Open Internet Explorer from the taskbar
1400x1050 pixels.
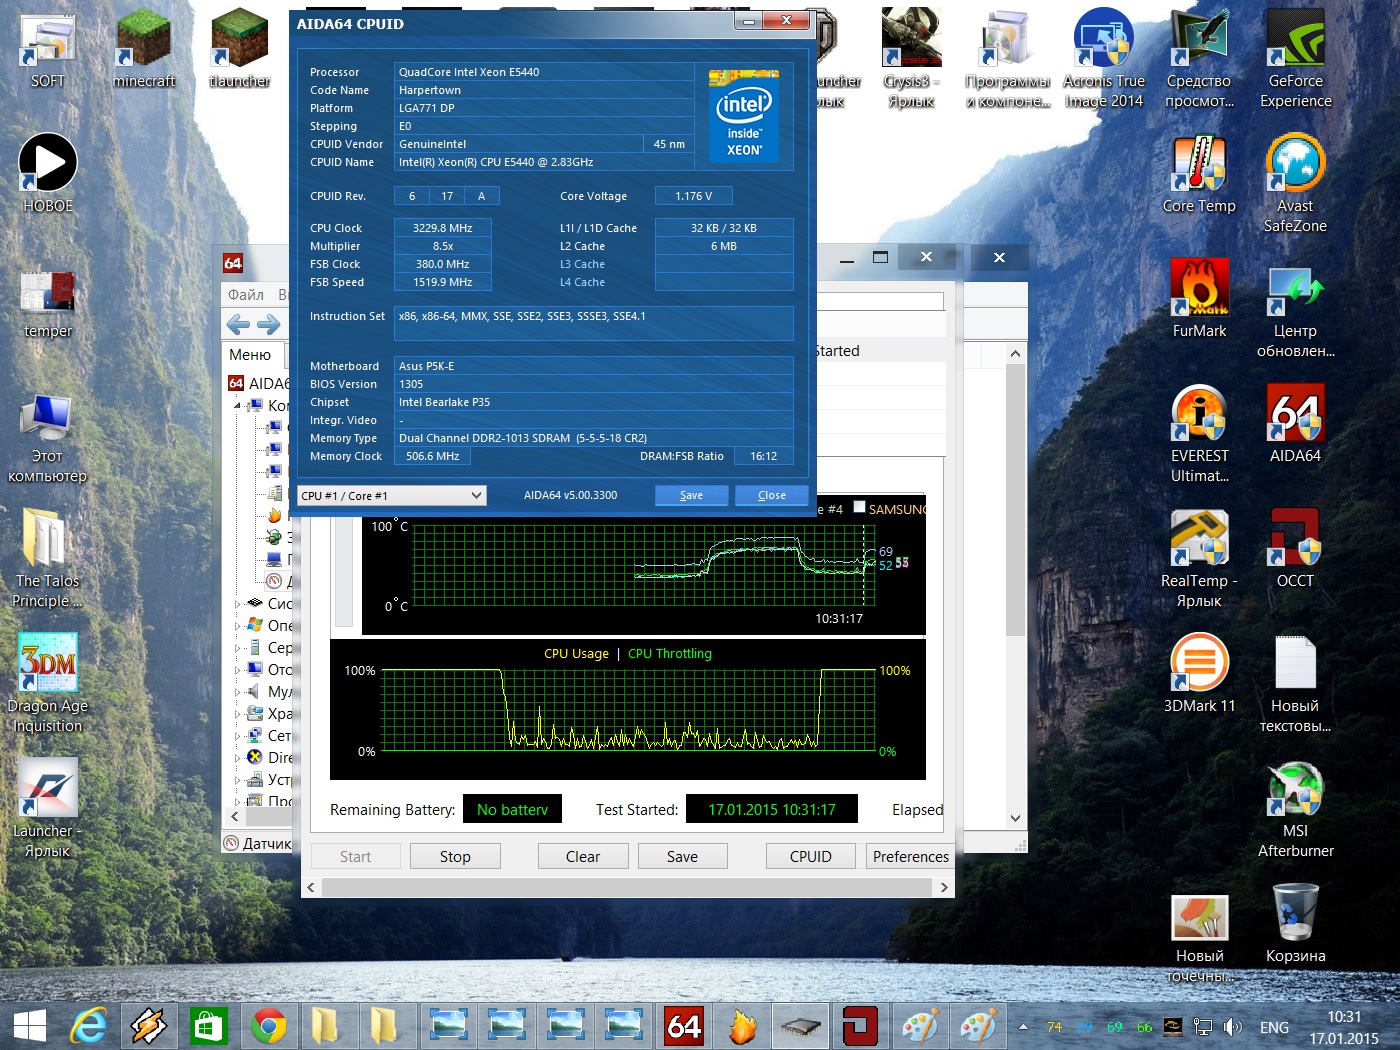coord(89,1026)
